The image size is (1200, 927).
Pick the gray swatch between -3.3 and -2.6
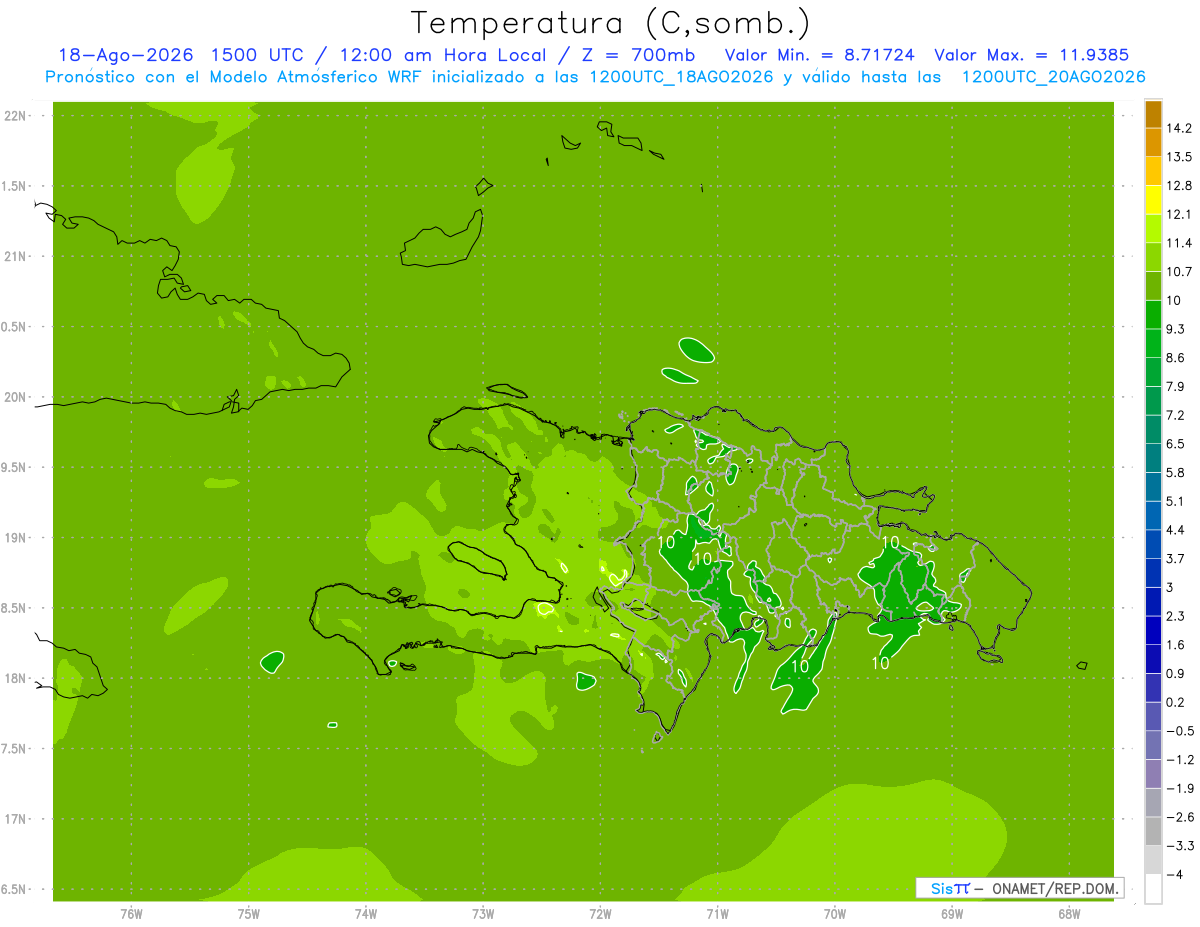click(x=1153, y=831)
